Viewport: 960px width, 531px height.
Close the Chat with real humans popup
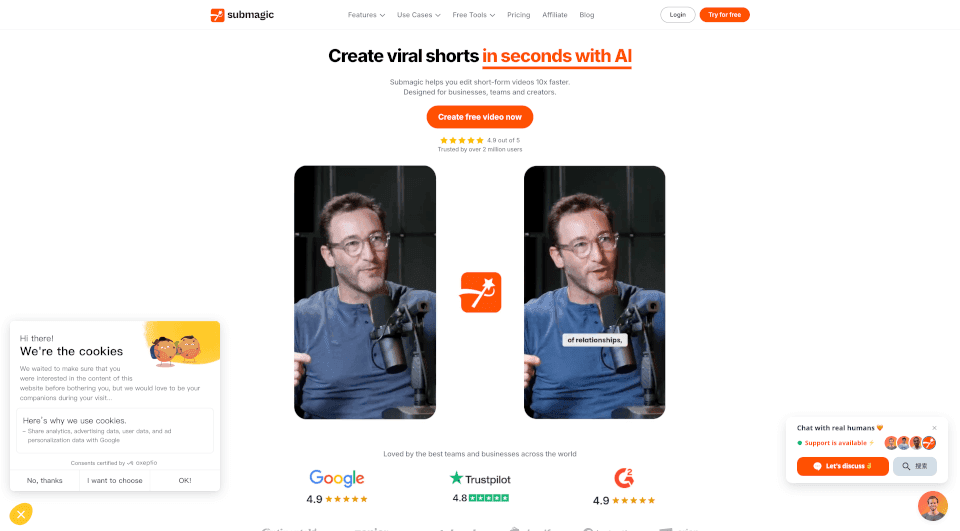(934, 428)
